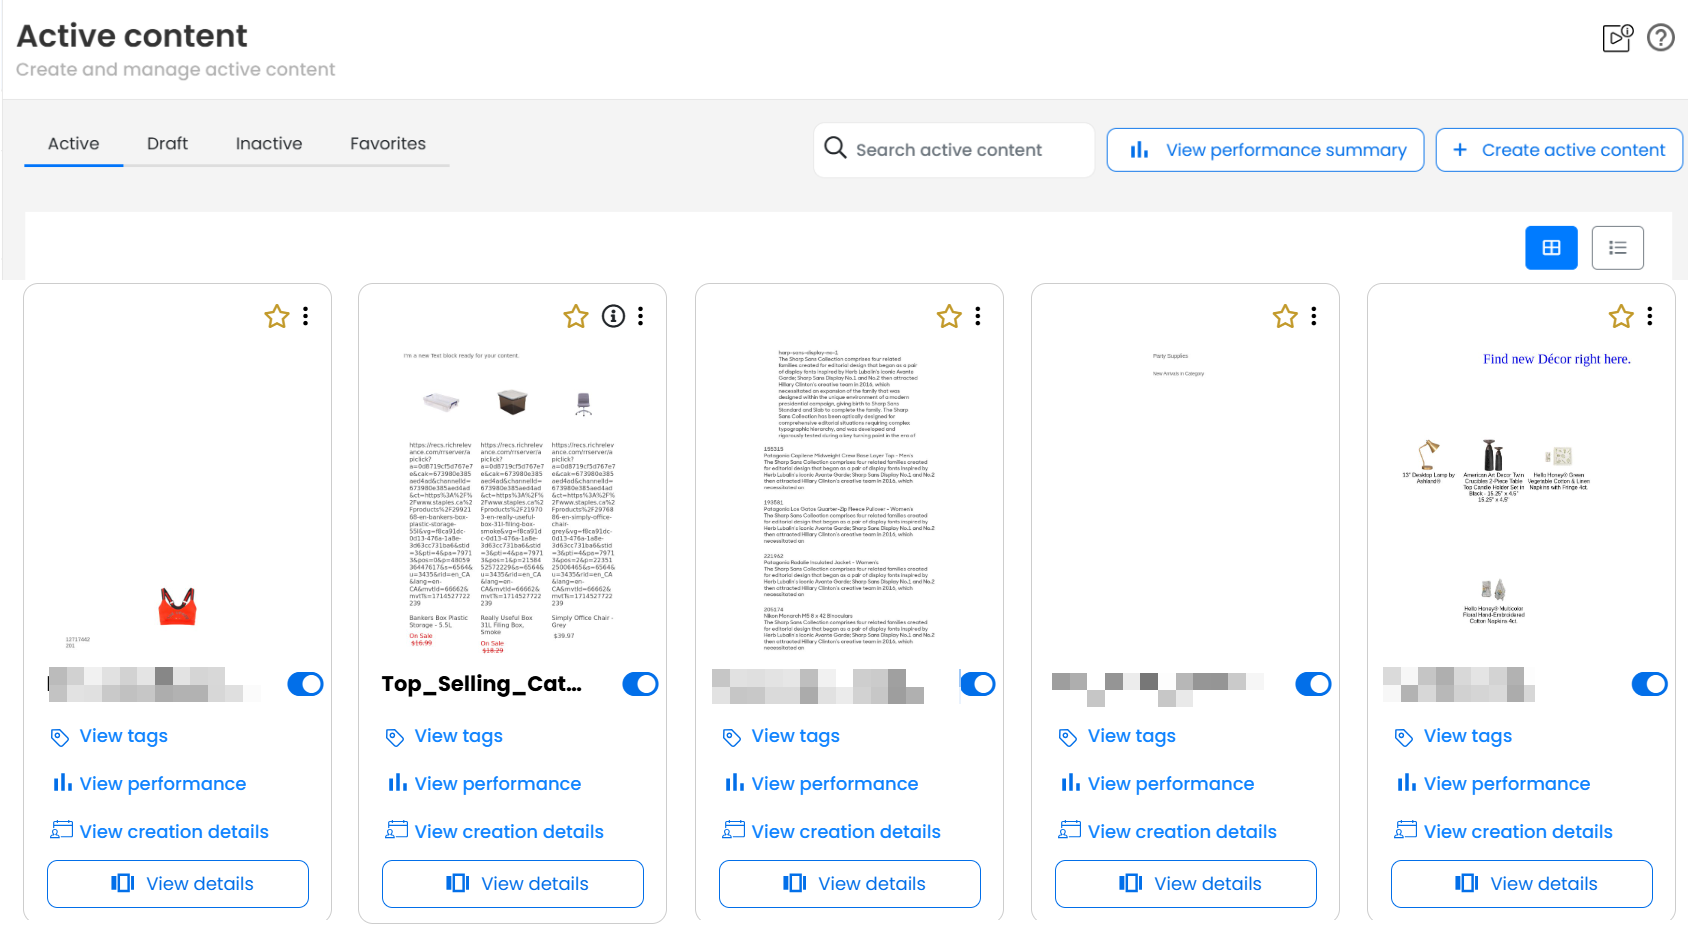
Task: Toggle active switch on Party Supplies card
Action: [1313, 684]
